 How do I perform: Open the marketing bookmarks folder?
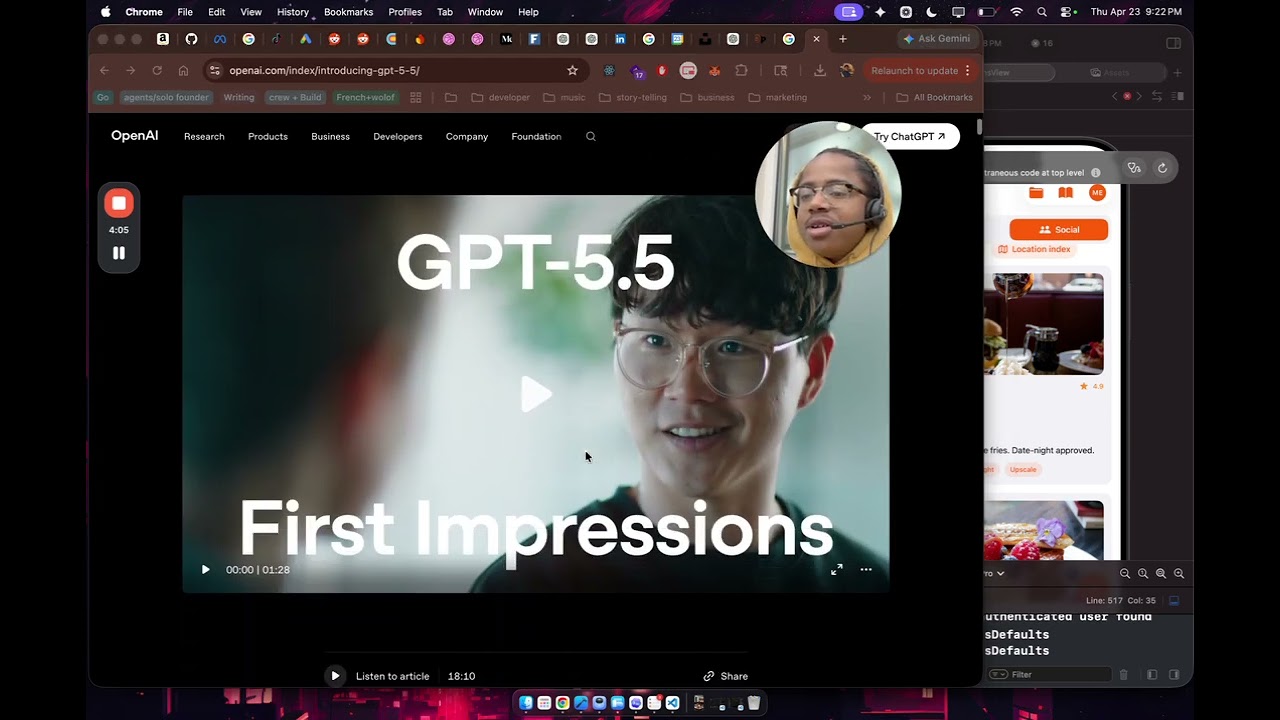coord(777,97)
